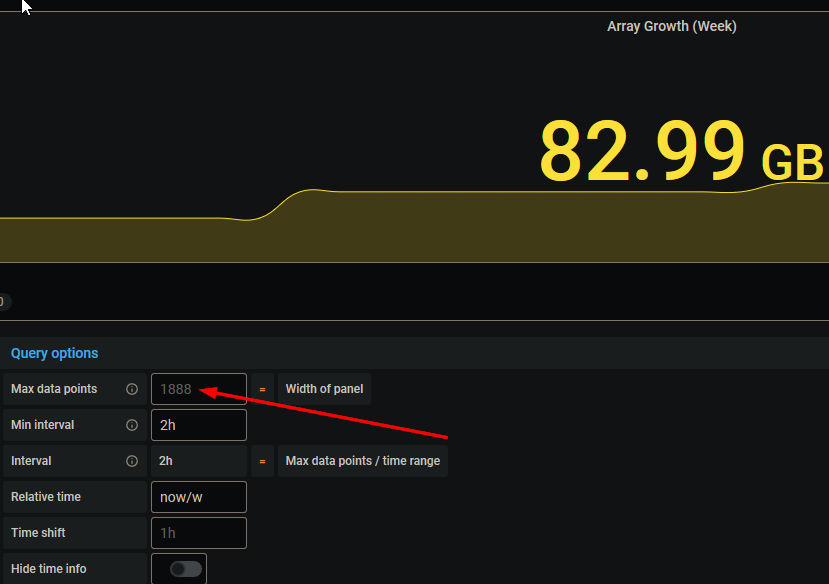Click the Min interval label
Screen dimensions: 829x584
(42, 425)
